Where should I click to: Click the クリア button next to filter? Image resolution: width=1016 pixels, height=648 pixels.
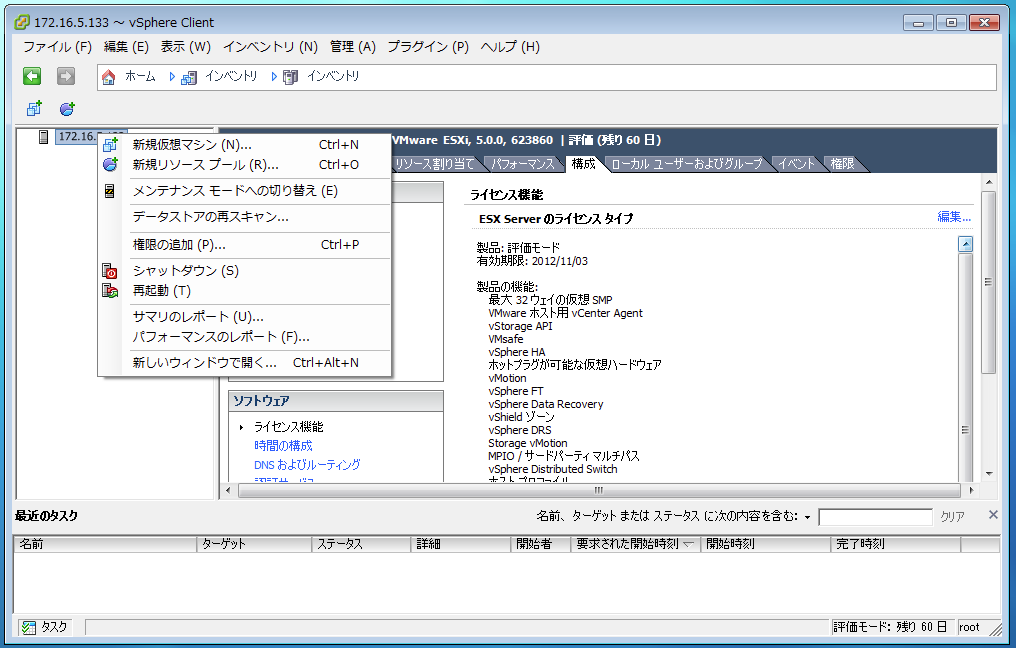pyautogui.click(x=952, y=516)
